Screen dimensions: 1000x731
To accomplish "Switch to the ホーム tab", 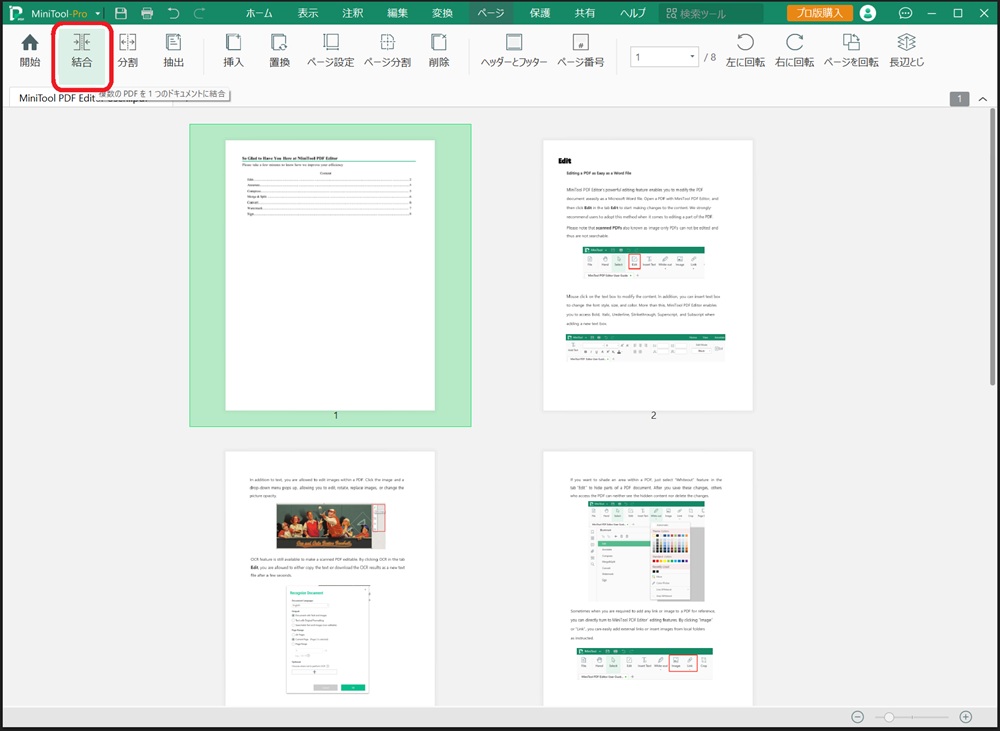I will [259, 13].
